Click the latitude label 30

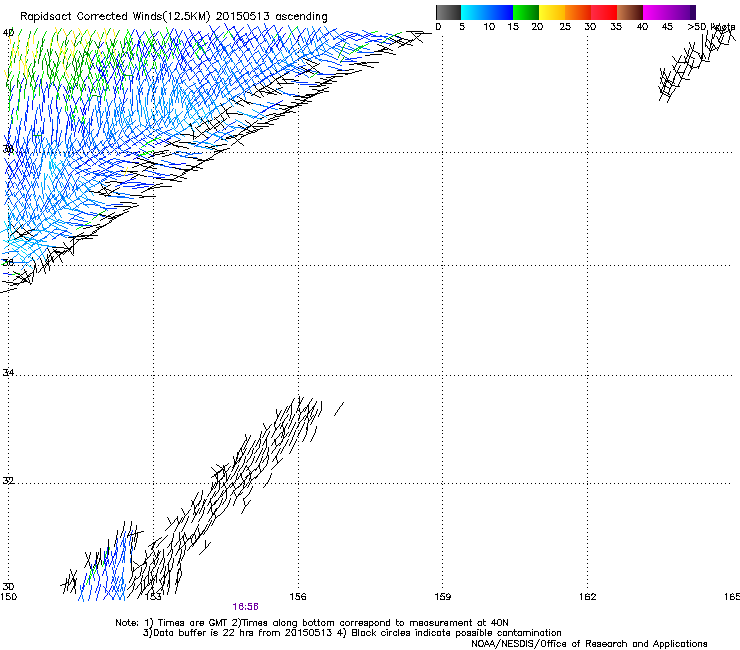point(8,586)
